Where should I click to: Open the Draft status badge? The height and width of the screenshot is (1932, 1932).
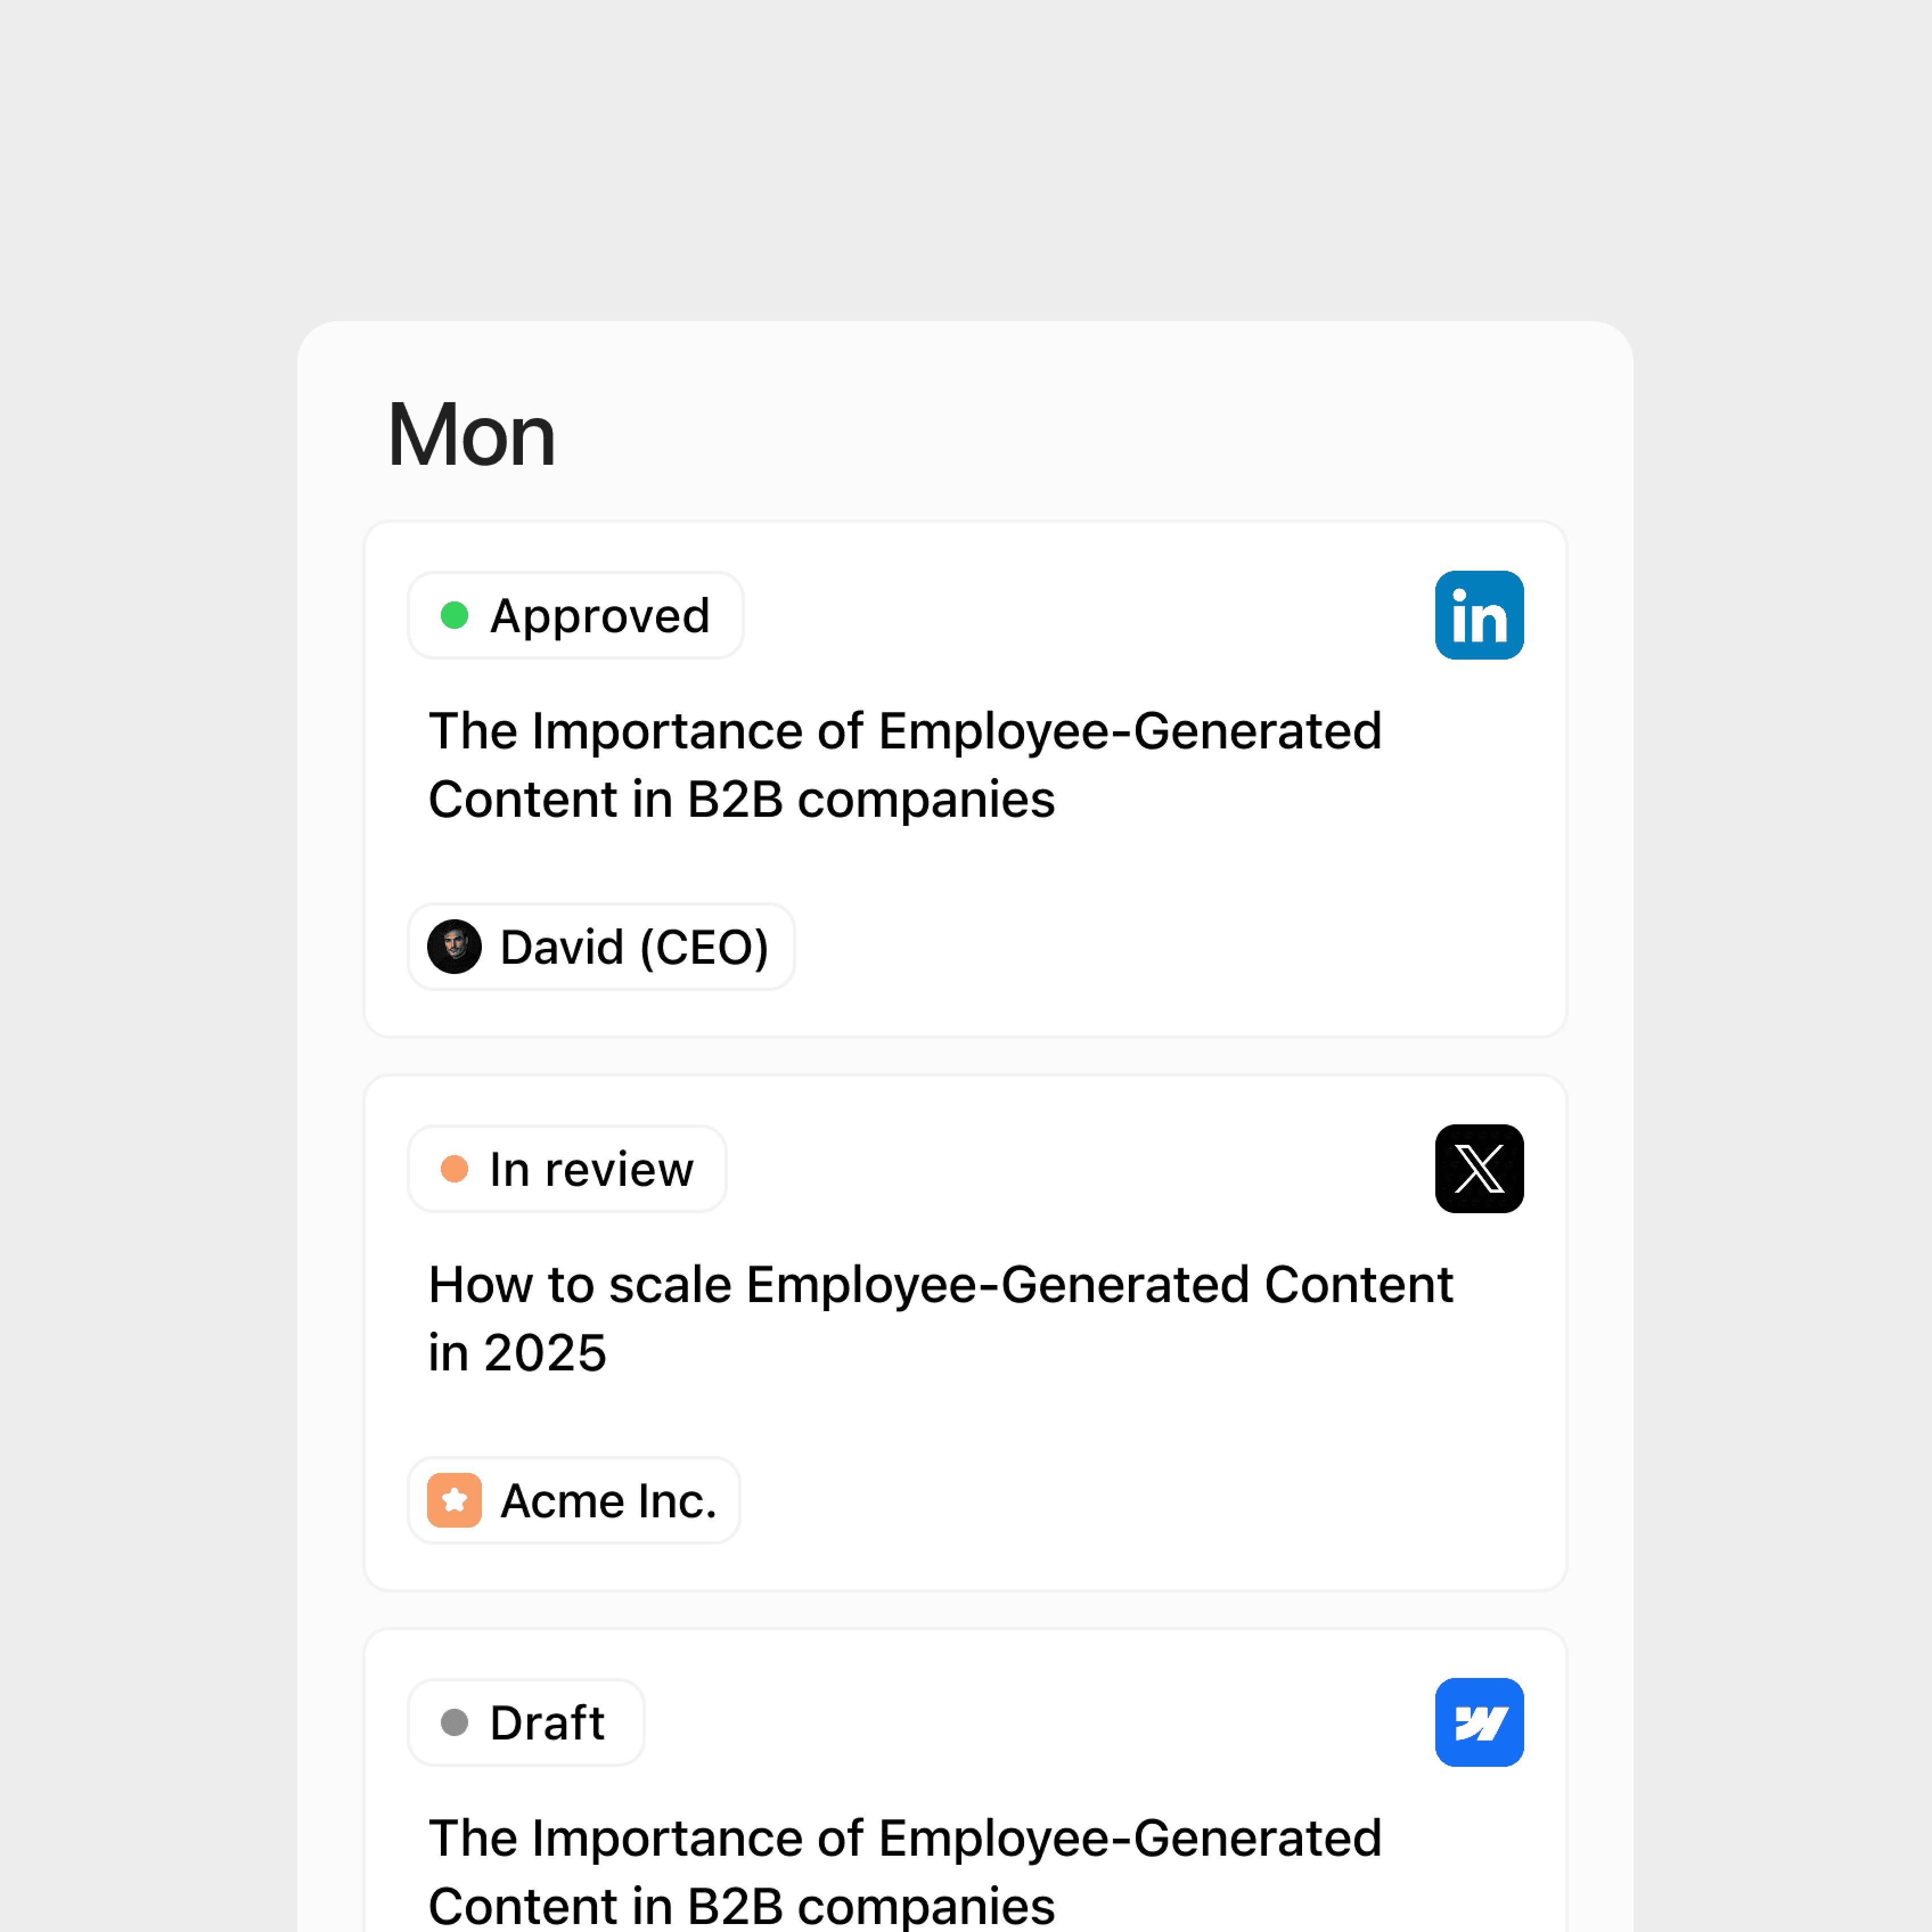tap(526, 1722)
